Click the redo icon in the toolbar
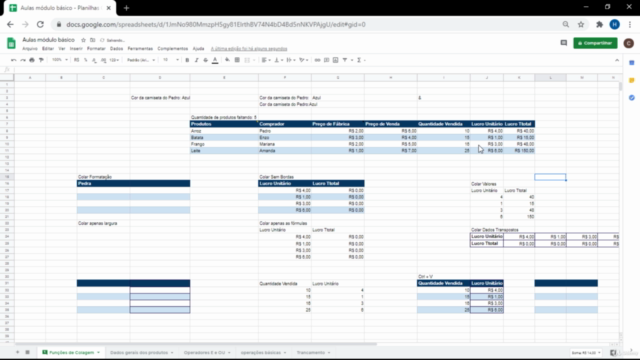Viewport: 640px width, 360px height. point(23,60)
